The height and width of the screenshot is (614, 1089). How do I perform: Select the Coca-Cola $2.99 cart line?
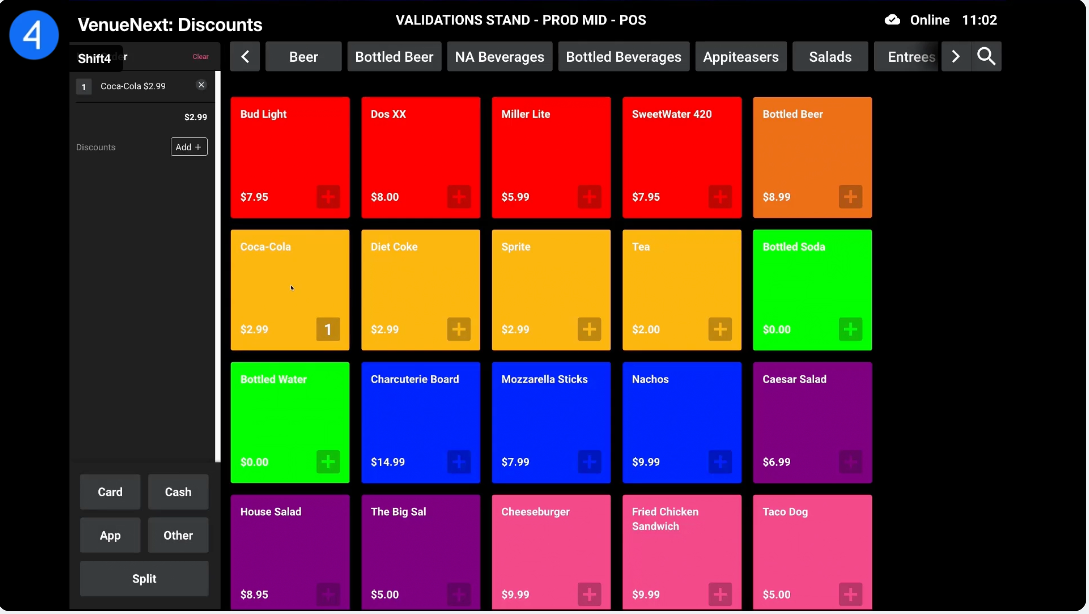[x=142, y=86]
